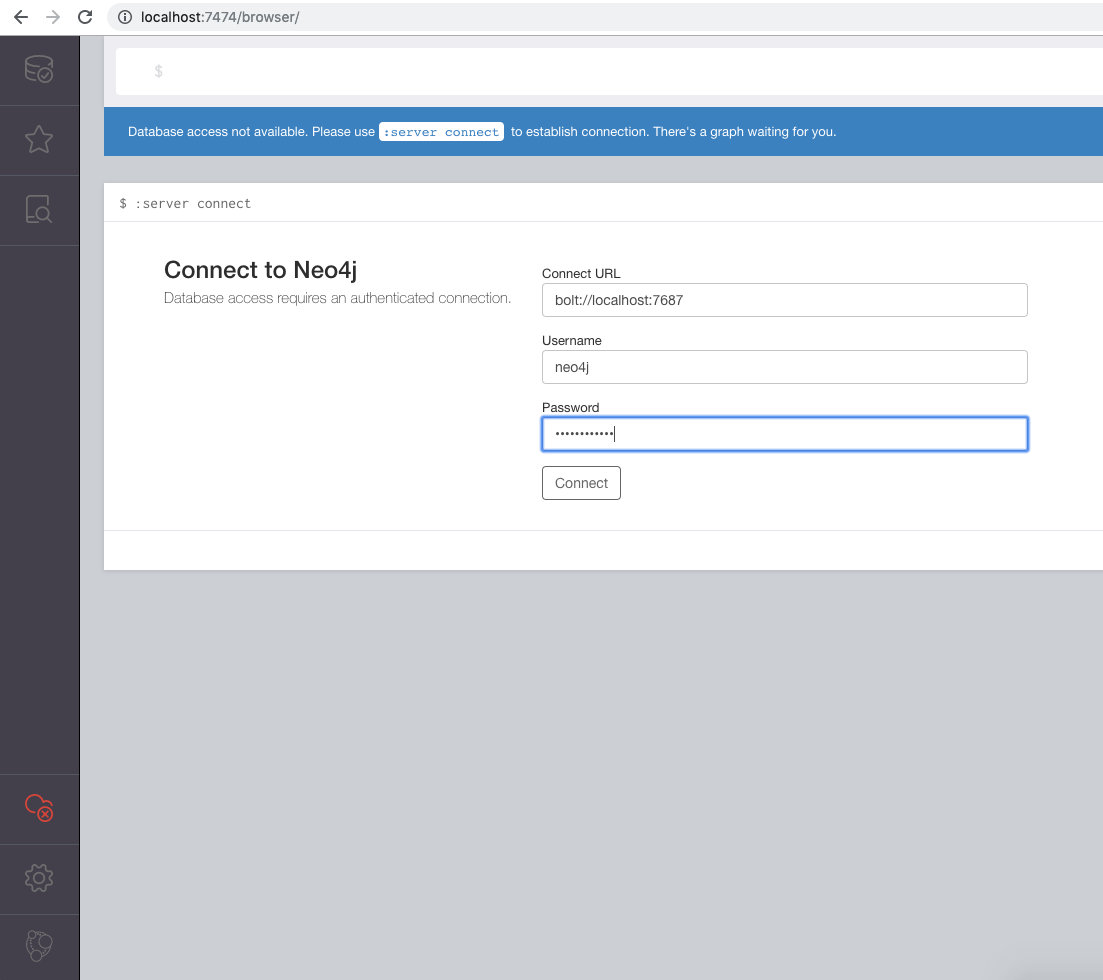Click inside the Username field
The image size is (1103, 980).
click(x=784, y=367)
